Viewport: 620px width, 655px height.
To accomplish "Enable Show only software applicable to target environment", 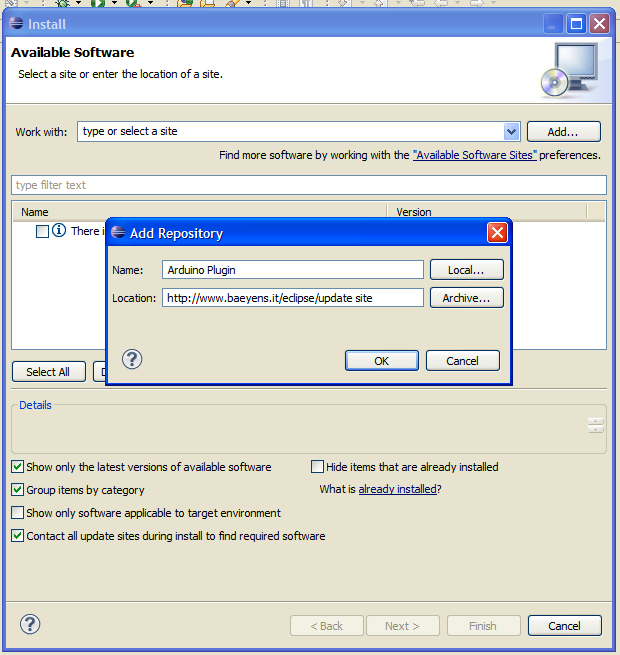I will pos(18,513).
